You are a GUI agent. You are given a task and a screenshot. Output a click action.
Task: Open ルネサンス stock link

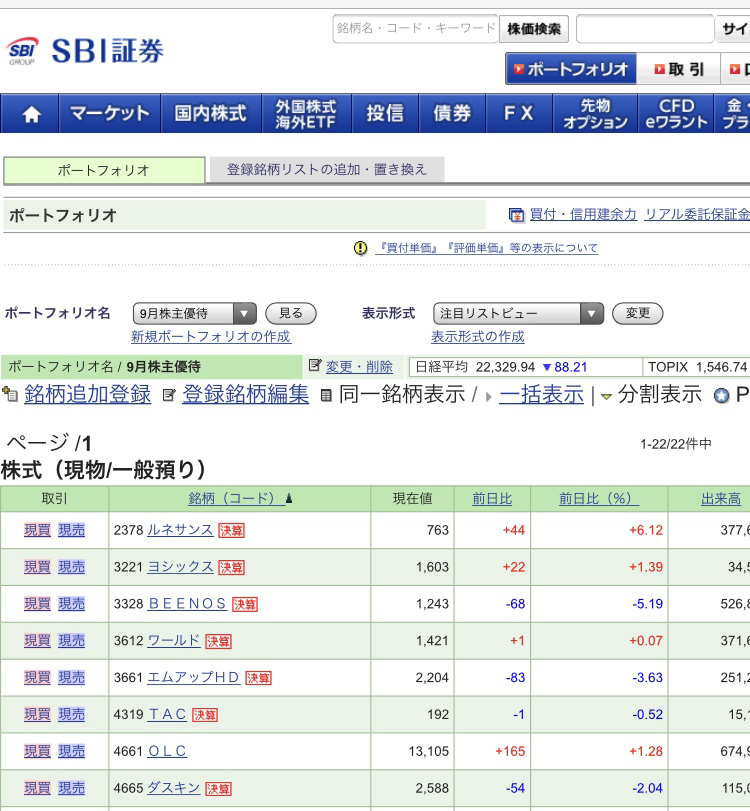pyautogui.click(x=180, y=530)
